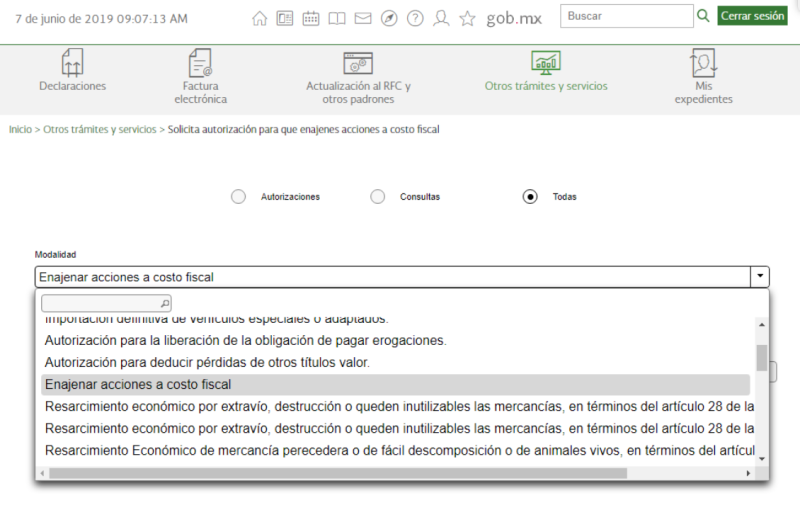Open the help question mark icon
800x510 pixels.
point(415,19)
